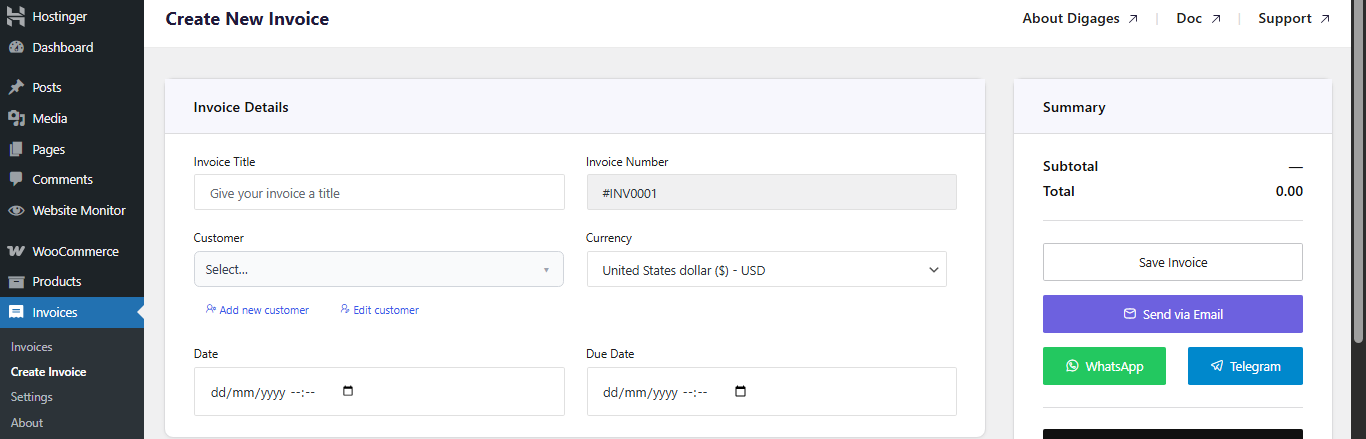Open the About submenu item
Viewport: 1366px width, 439px height.
click(x=27, y=423)
